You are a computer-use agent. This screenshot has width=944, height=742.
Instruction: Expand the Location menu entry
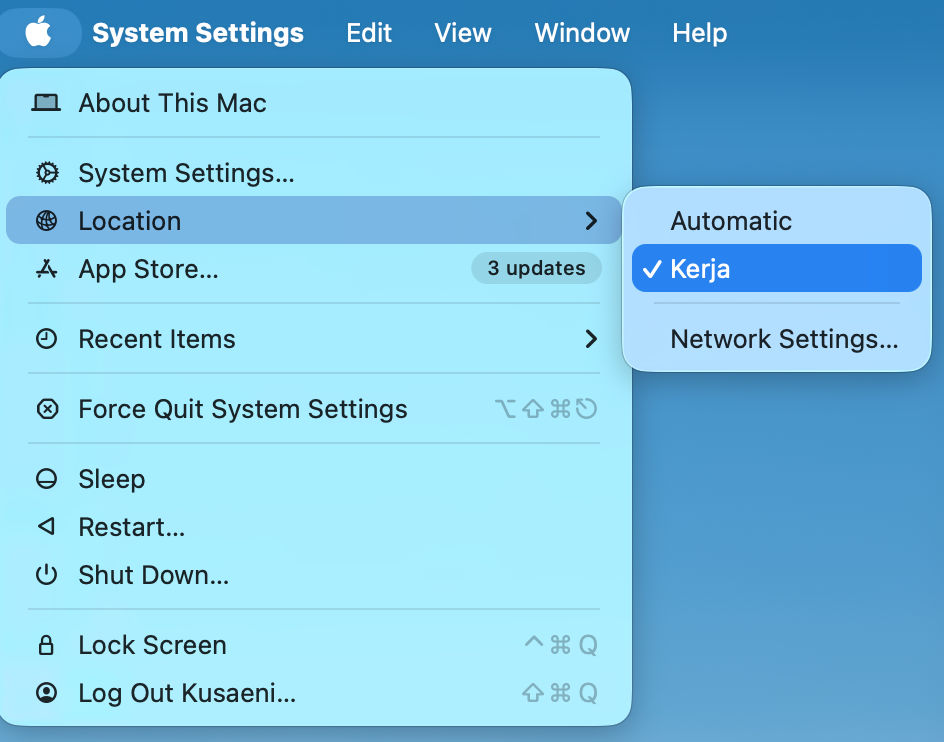(x=130, y=220)
